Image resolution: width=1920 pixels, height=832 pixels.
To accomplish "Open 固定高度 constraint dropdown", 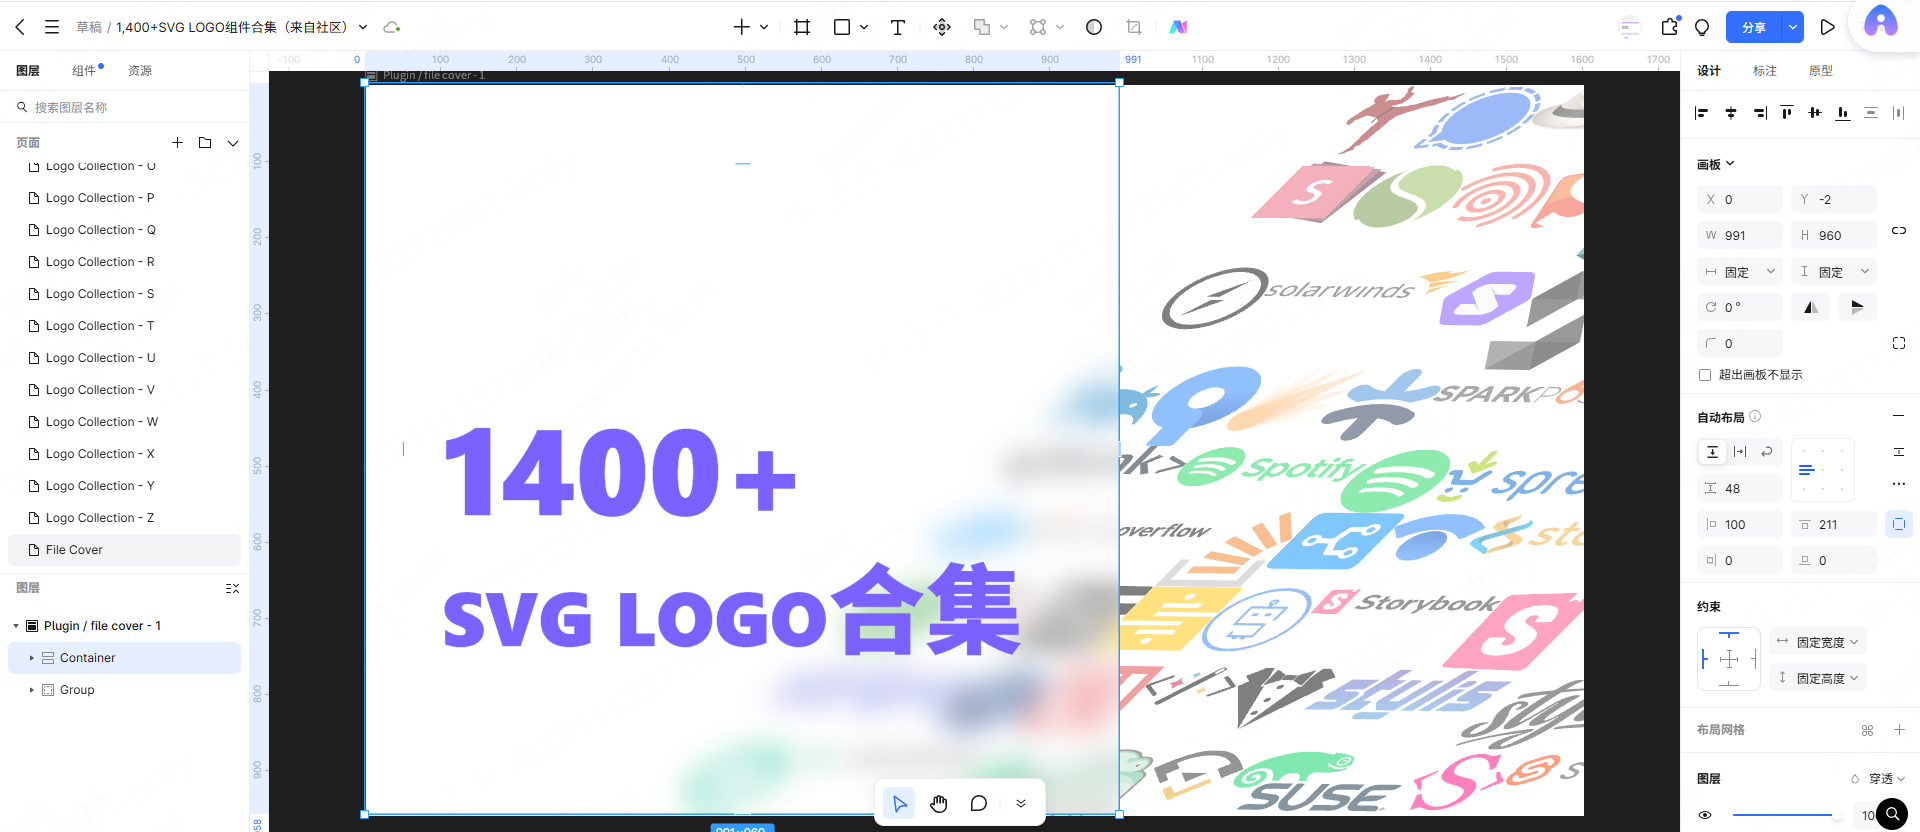I will point(1818,678).
